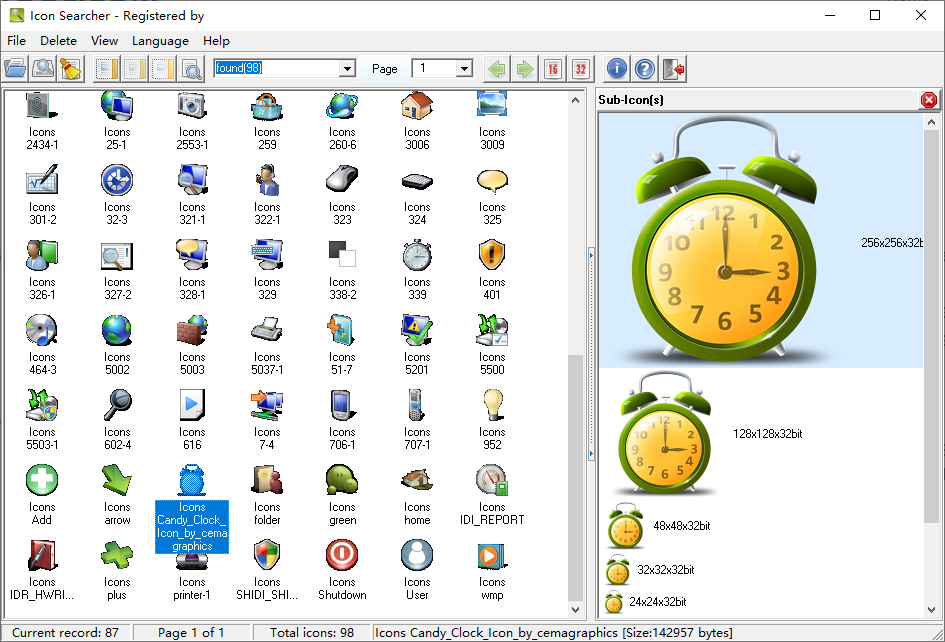Image resolution: width=945 pixels, height=642 pixels.
Task: Click the exit door toolbar icon
Action: coord(673,68)
